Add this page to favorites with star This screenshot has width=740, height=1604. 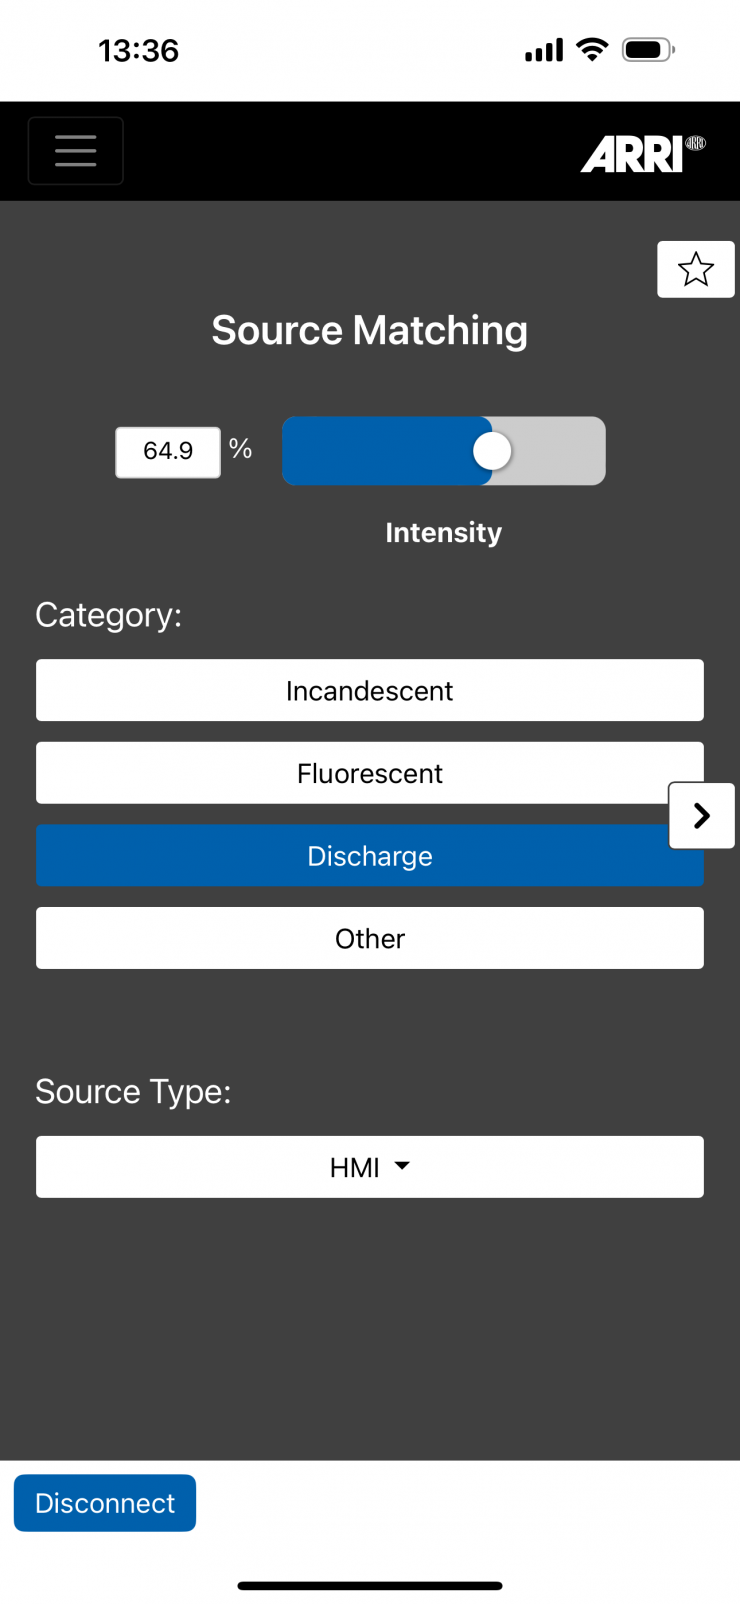click(x=695, y=269)
